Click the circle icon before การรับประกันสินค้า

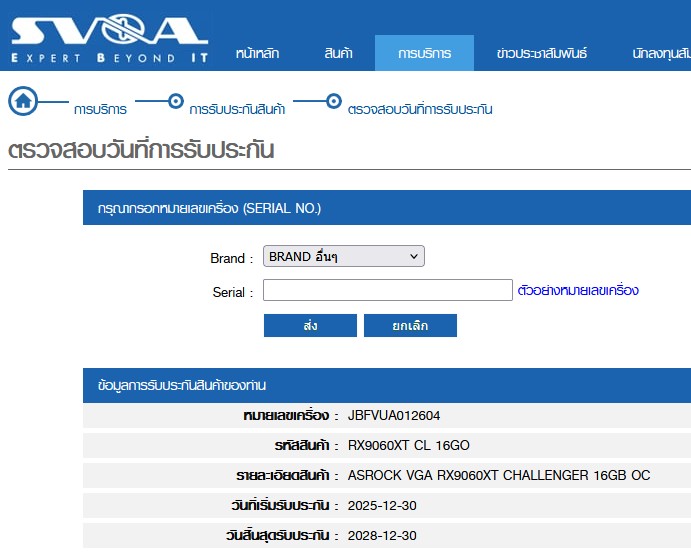pyautogui.click(x=176, y=101)
